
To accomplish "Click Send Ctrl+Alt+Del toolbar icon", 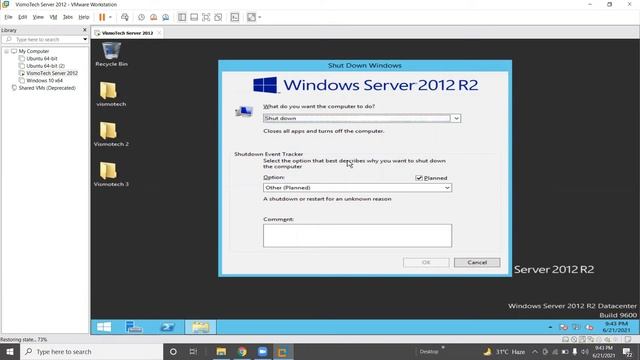I will point(125,17).
